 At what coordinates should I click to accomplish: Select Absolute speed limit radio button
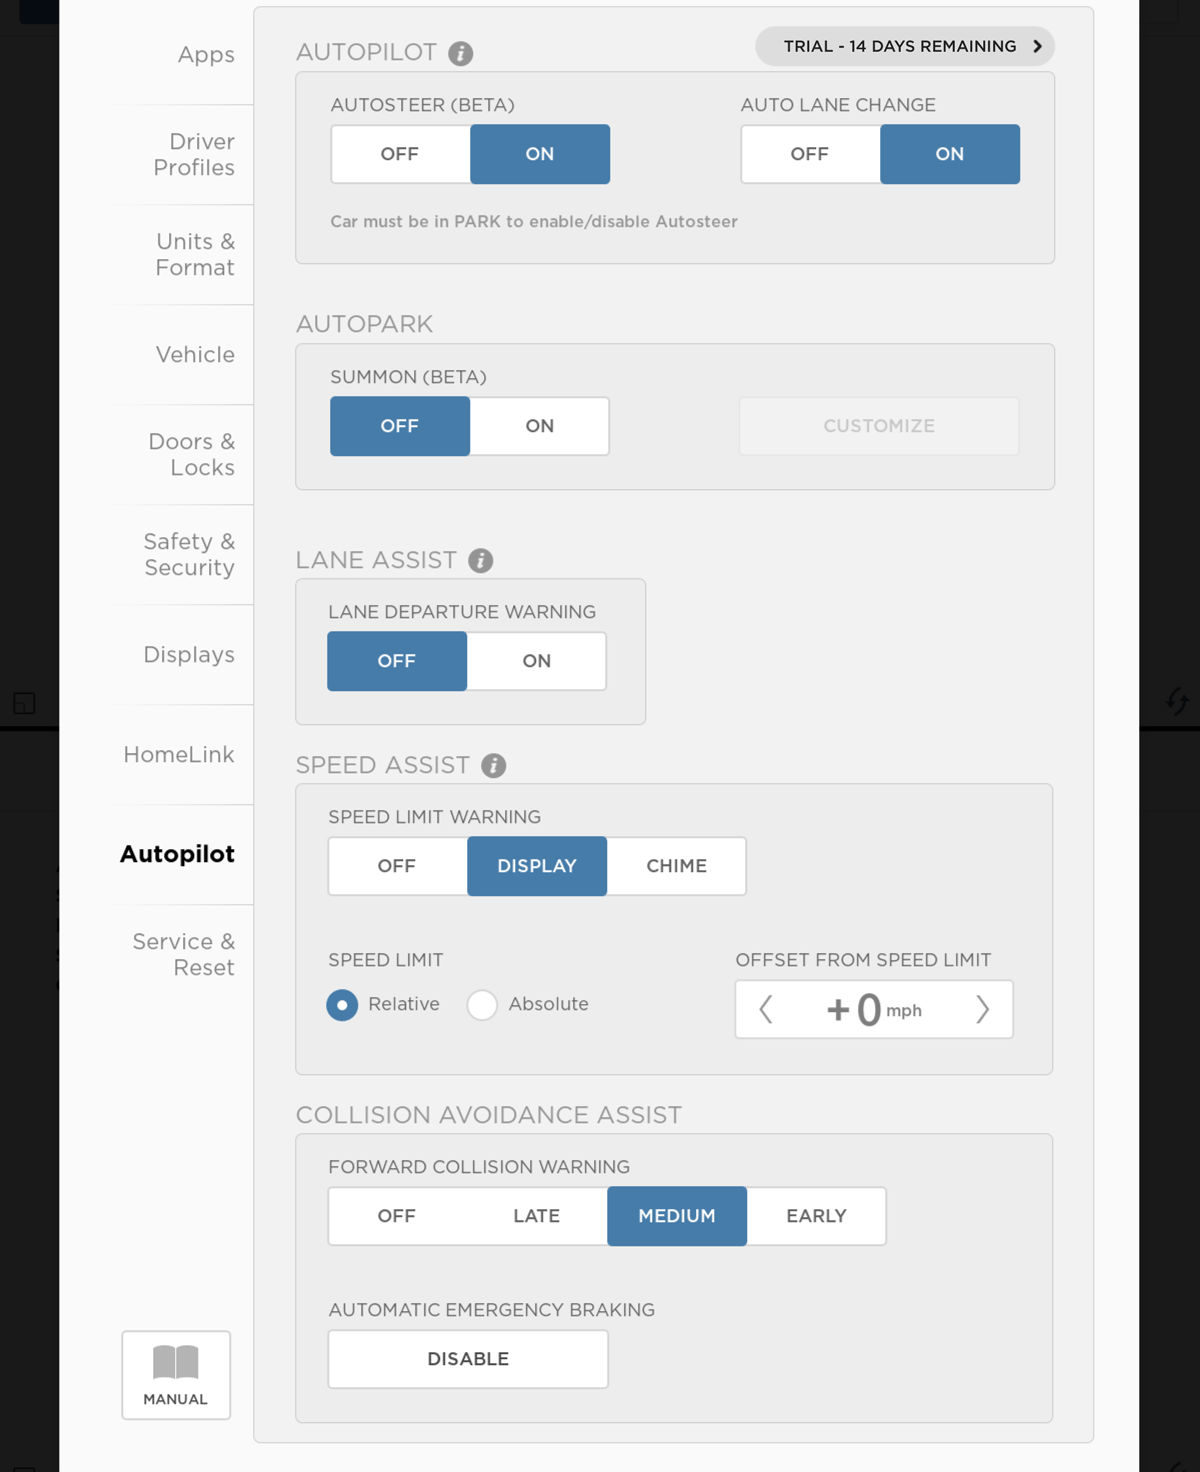click(482, 1005)
